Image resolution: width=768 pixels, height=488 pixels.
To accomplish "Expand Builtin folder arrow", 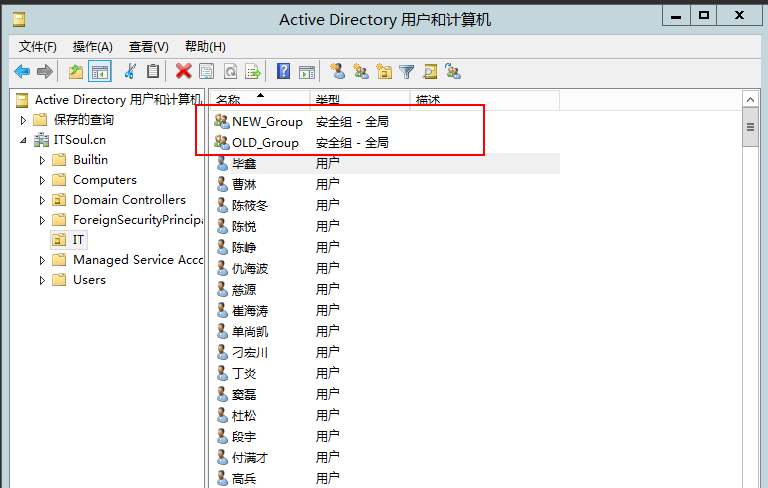I will pos(42,160).
